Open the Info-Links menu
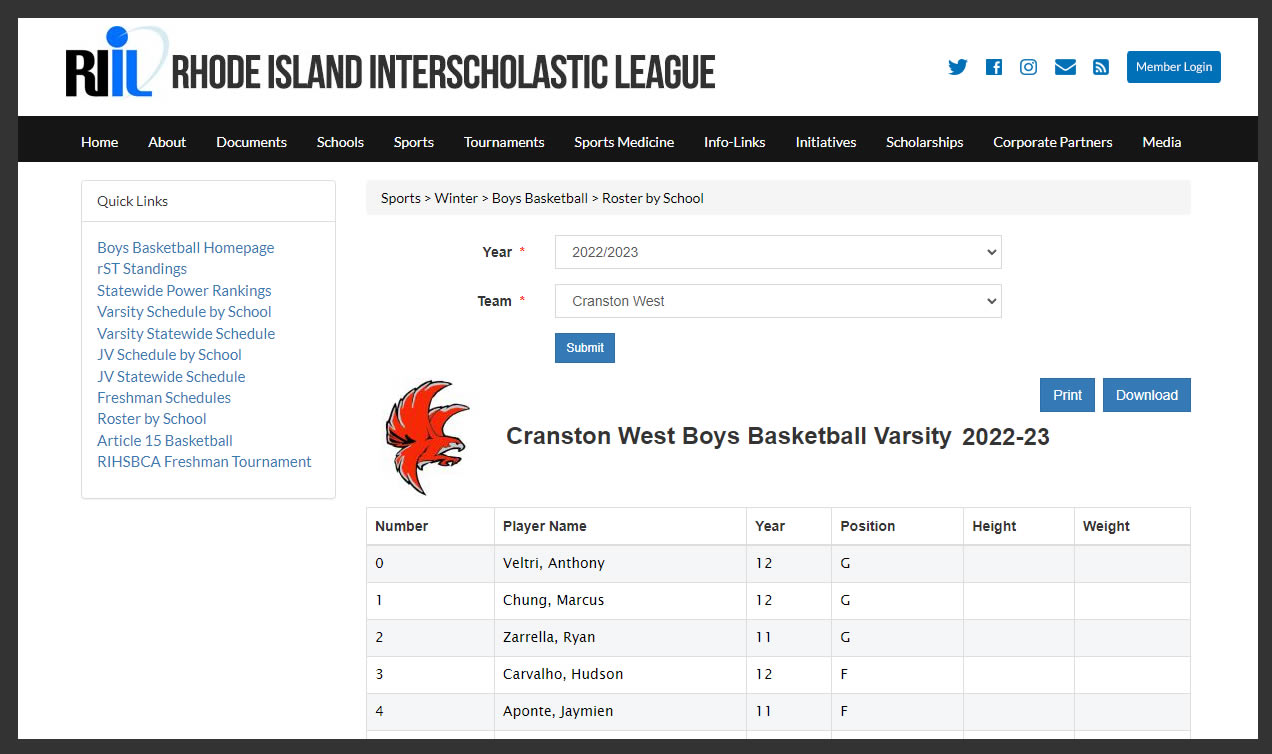The width and height of the screenshot is (1272, 754). click(735, 142)
